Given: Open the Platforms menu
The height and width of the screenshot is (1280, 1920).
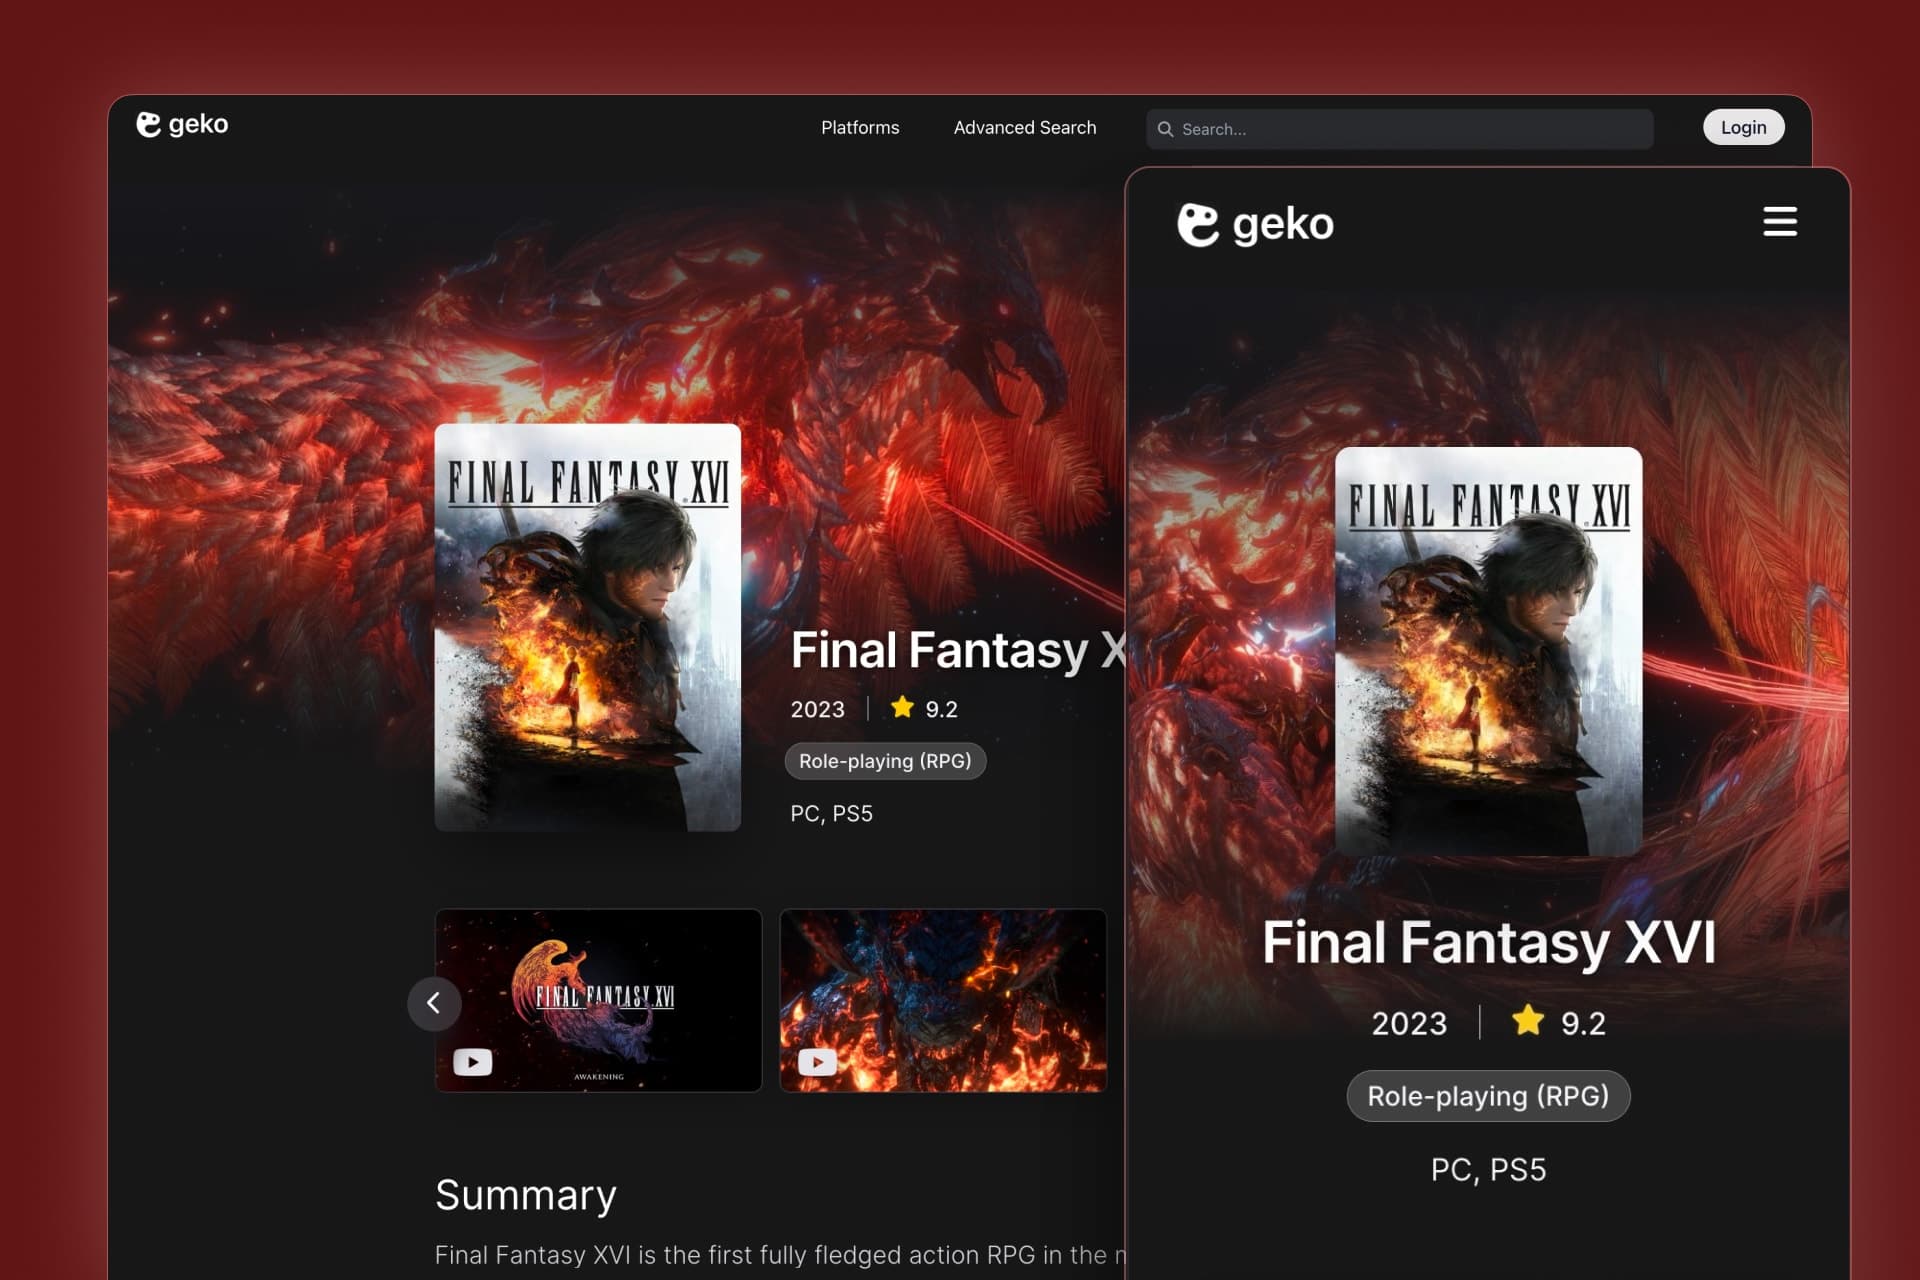Looking at the screenshot, I should tap(860, 128).
